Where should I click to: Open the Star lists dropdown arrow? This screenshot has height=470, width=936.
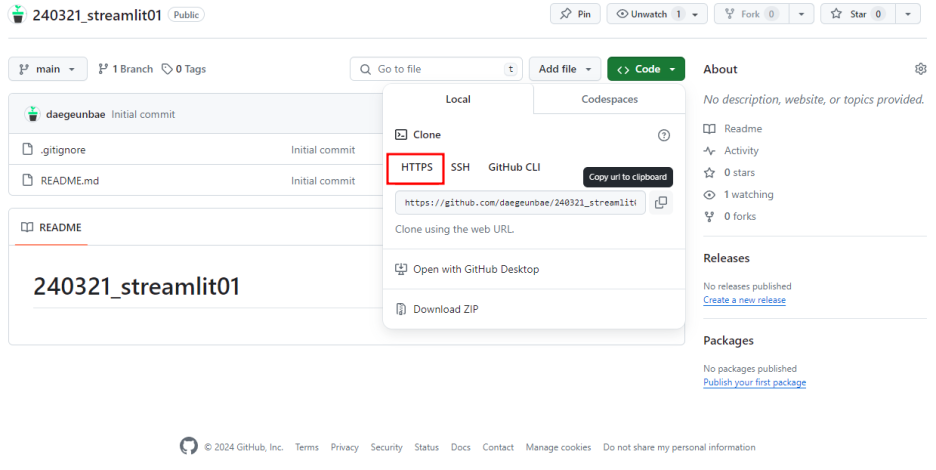[x=908, y=14]
